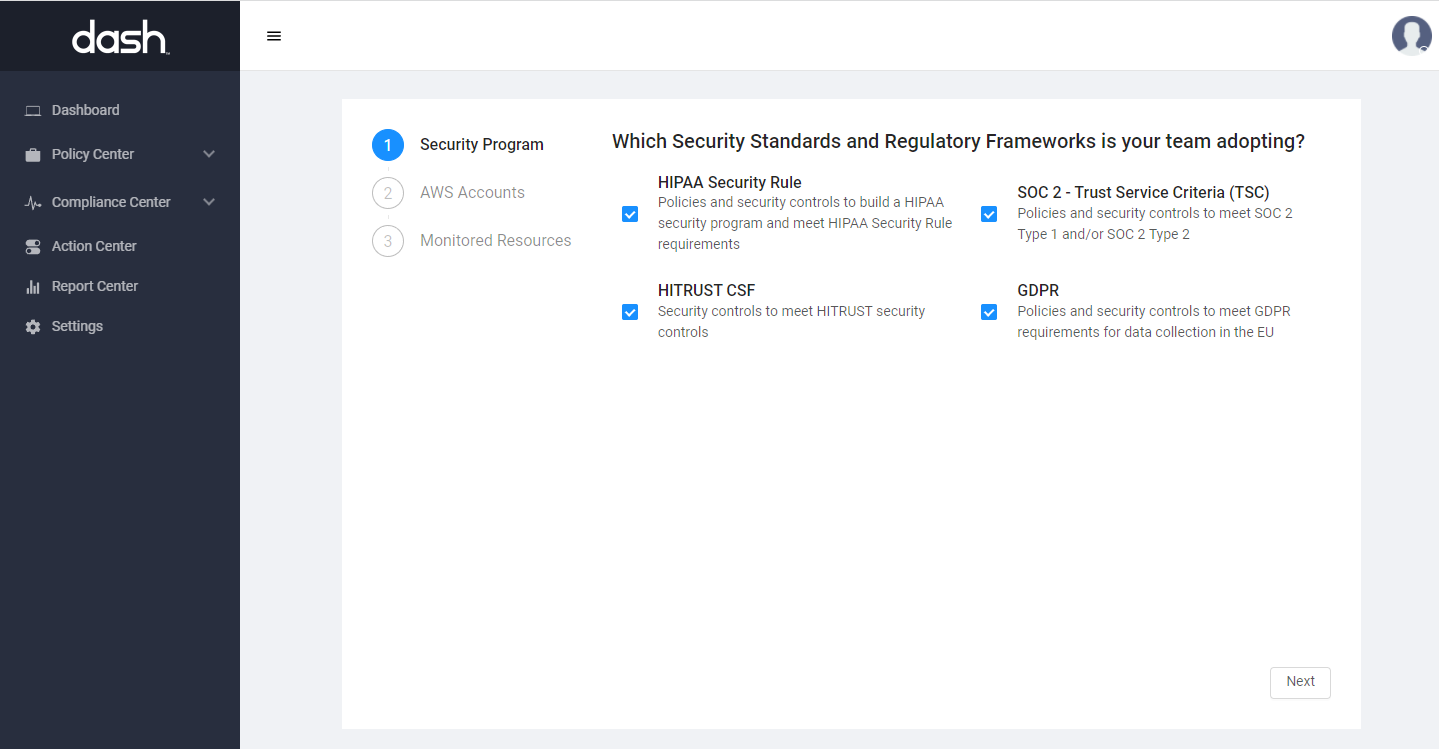Screen dimensions: 1439x749
Task: Jump to step 3 Monitored Resources
Action: tap(495, 240)
